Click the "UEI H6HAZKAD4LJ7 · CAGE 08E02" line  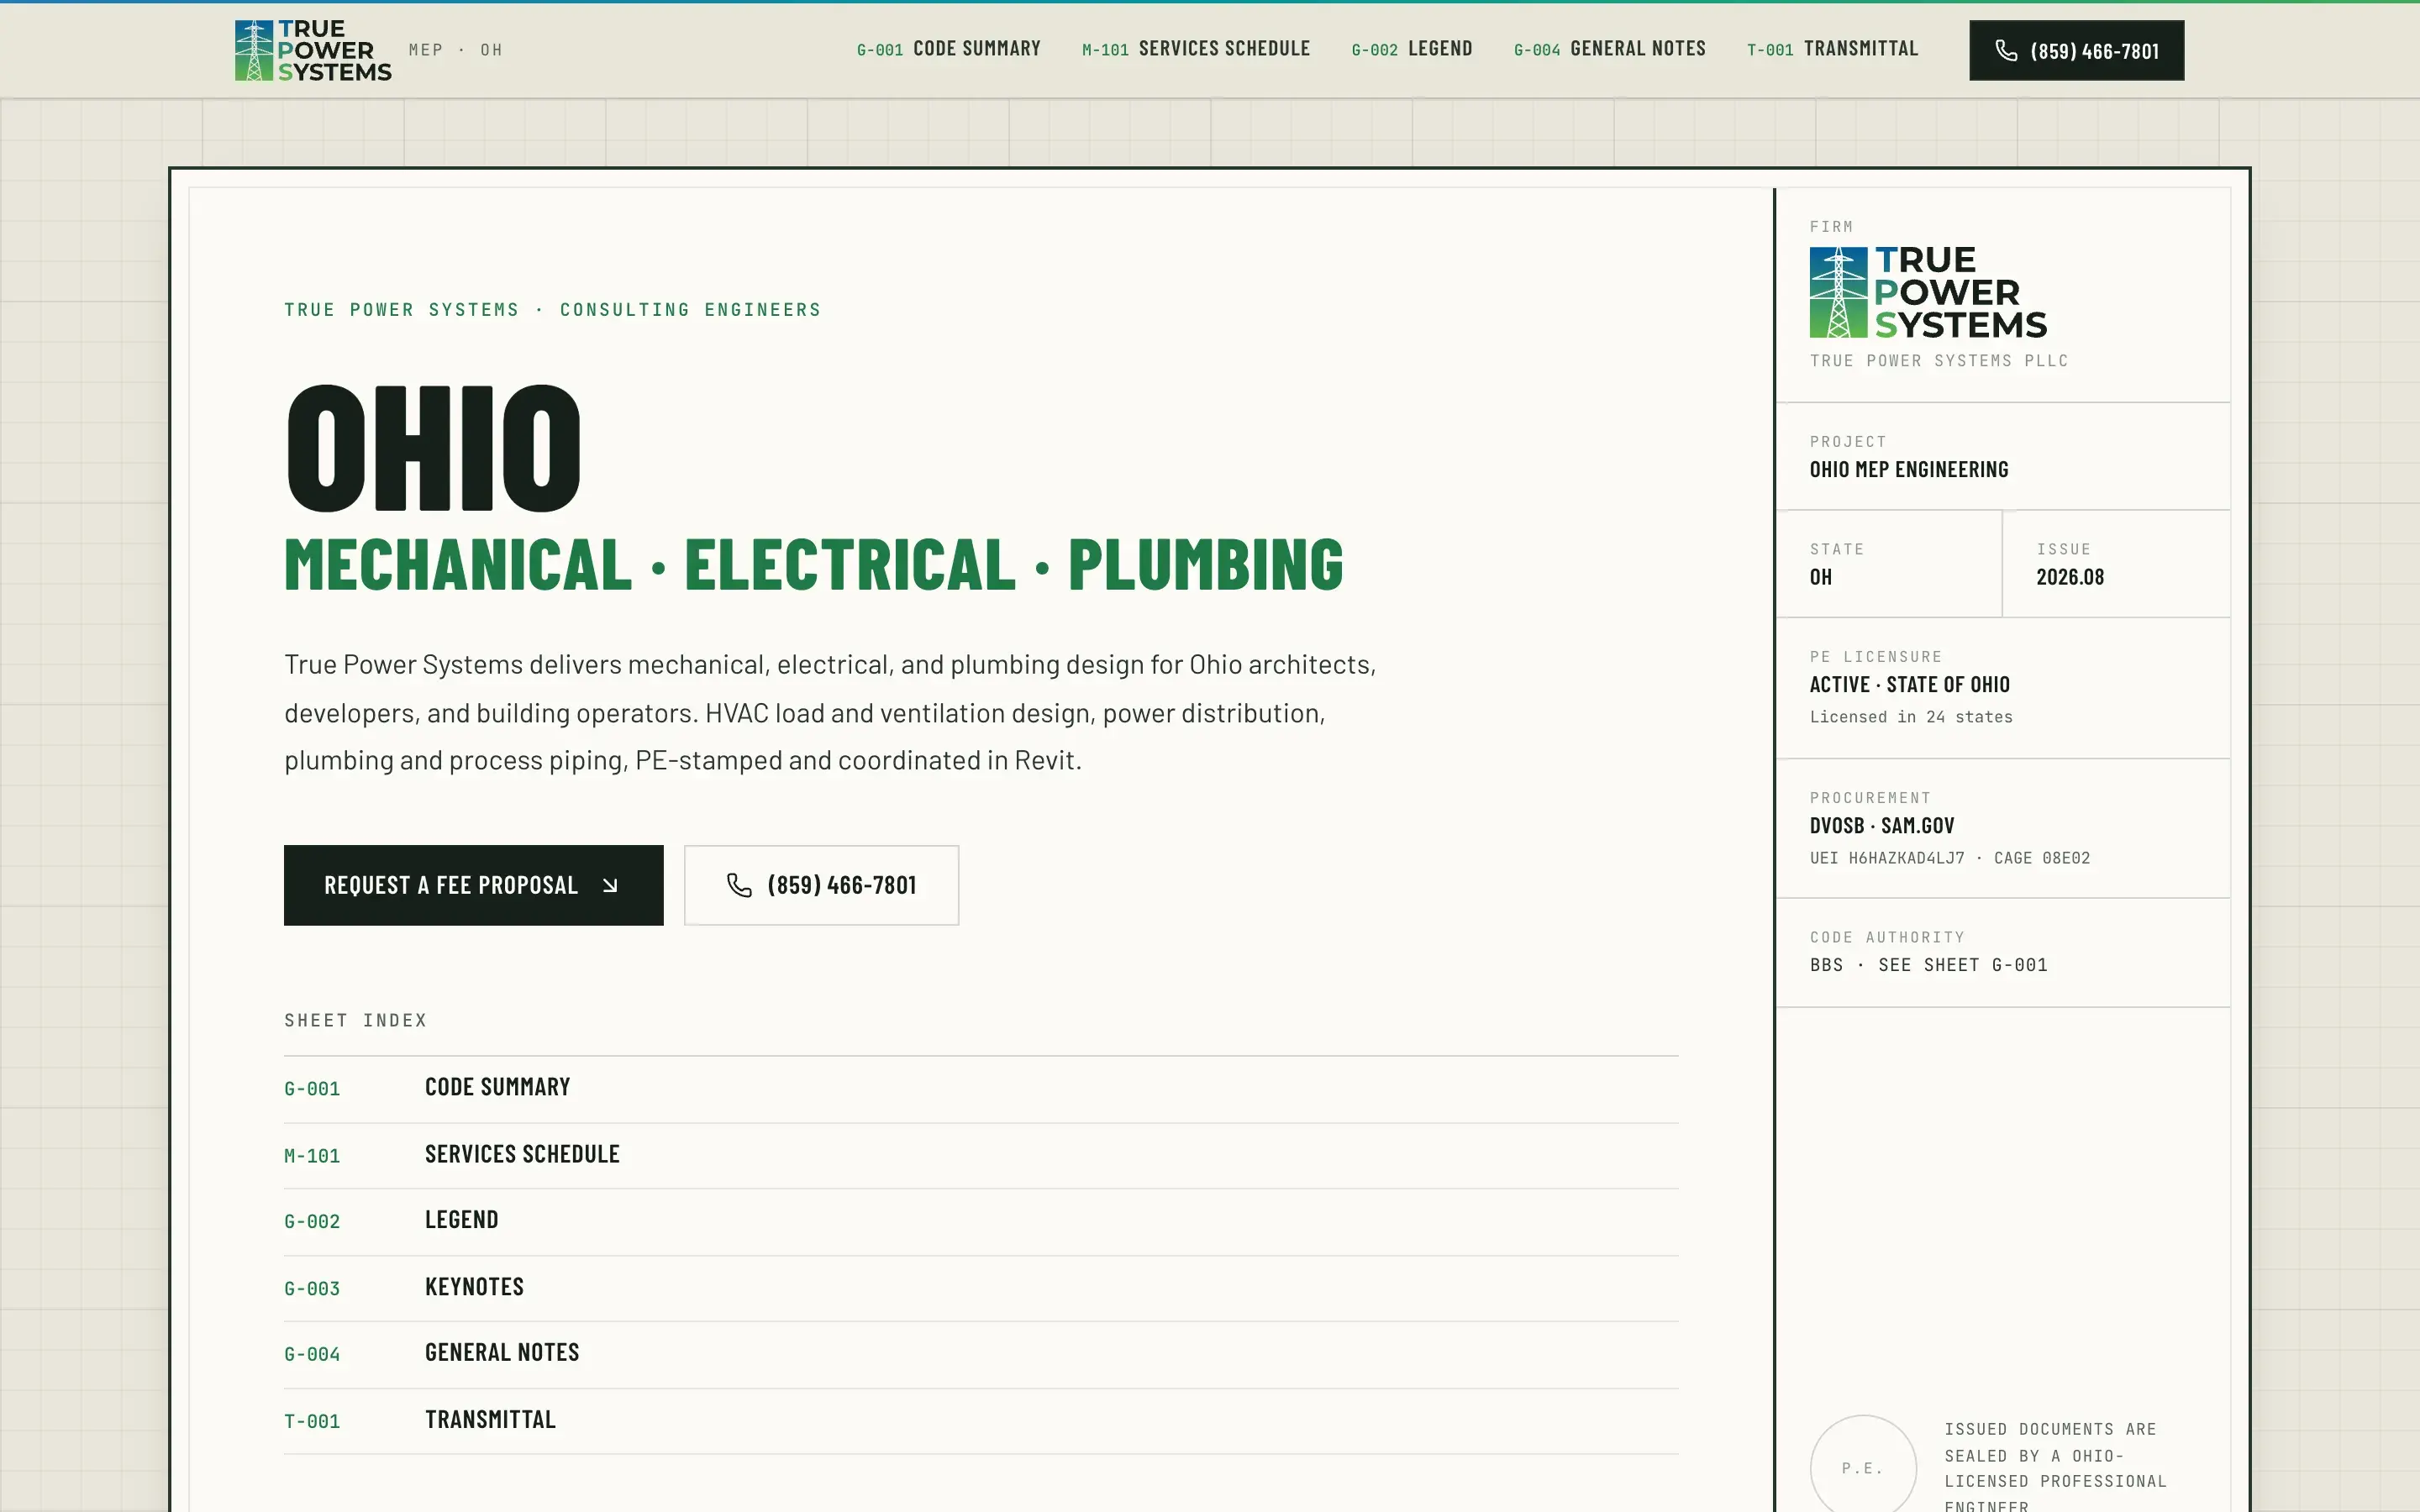(x=1950, y=858)
